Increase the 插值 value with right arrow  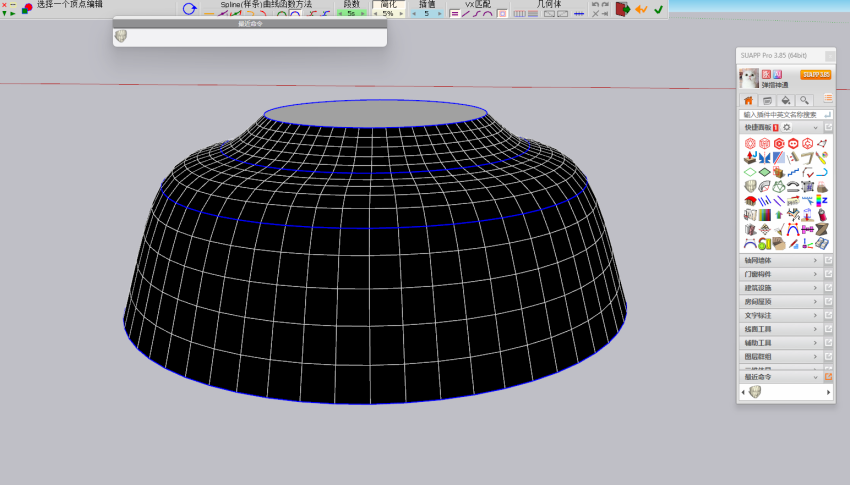439,14
